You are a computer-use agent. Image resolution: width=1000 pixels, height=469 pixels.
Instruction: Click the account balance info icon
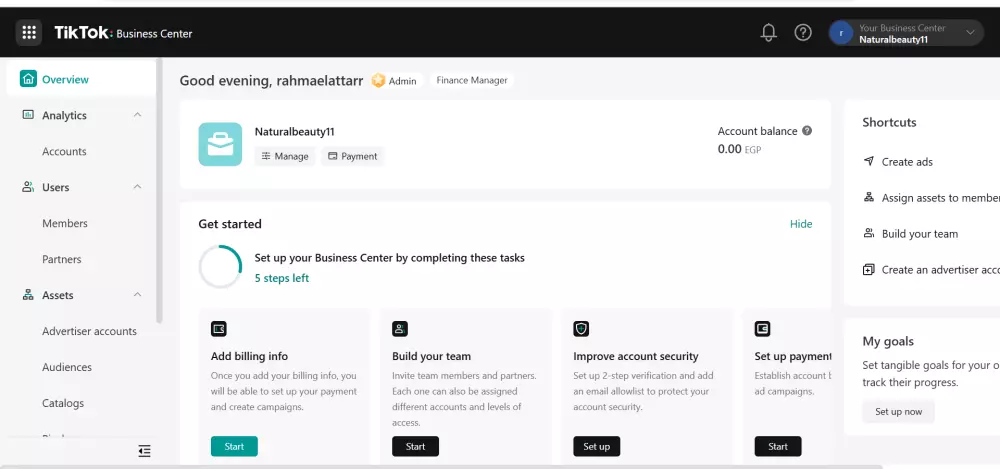[x=807, y=131]
